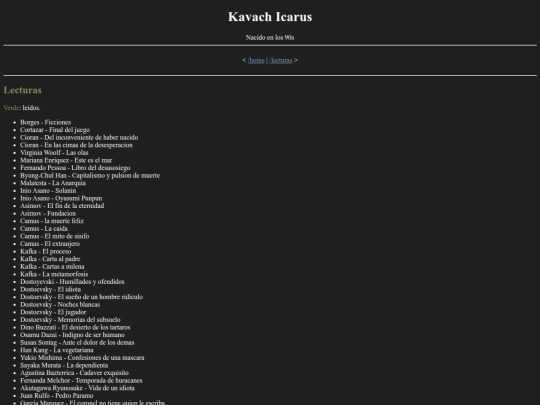Select 'Dostoevsky - Noches blancas' entry

(60, 304)
